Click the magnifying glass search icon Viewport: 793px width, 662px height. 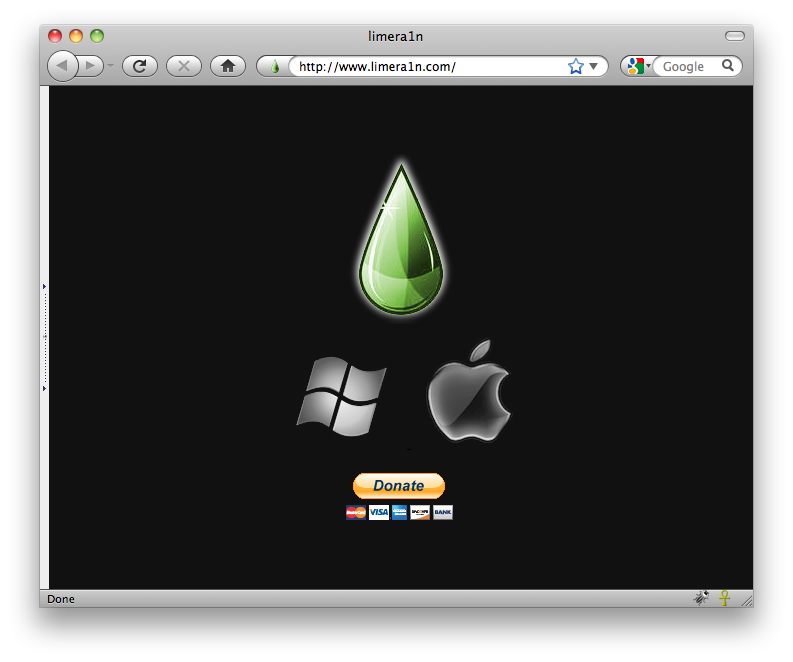(728, 66)
